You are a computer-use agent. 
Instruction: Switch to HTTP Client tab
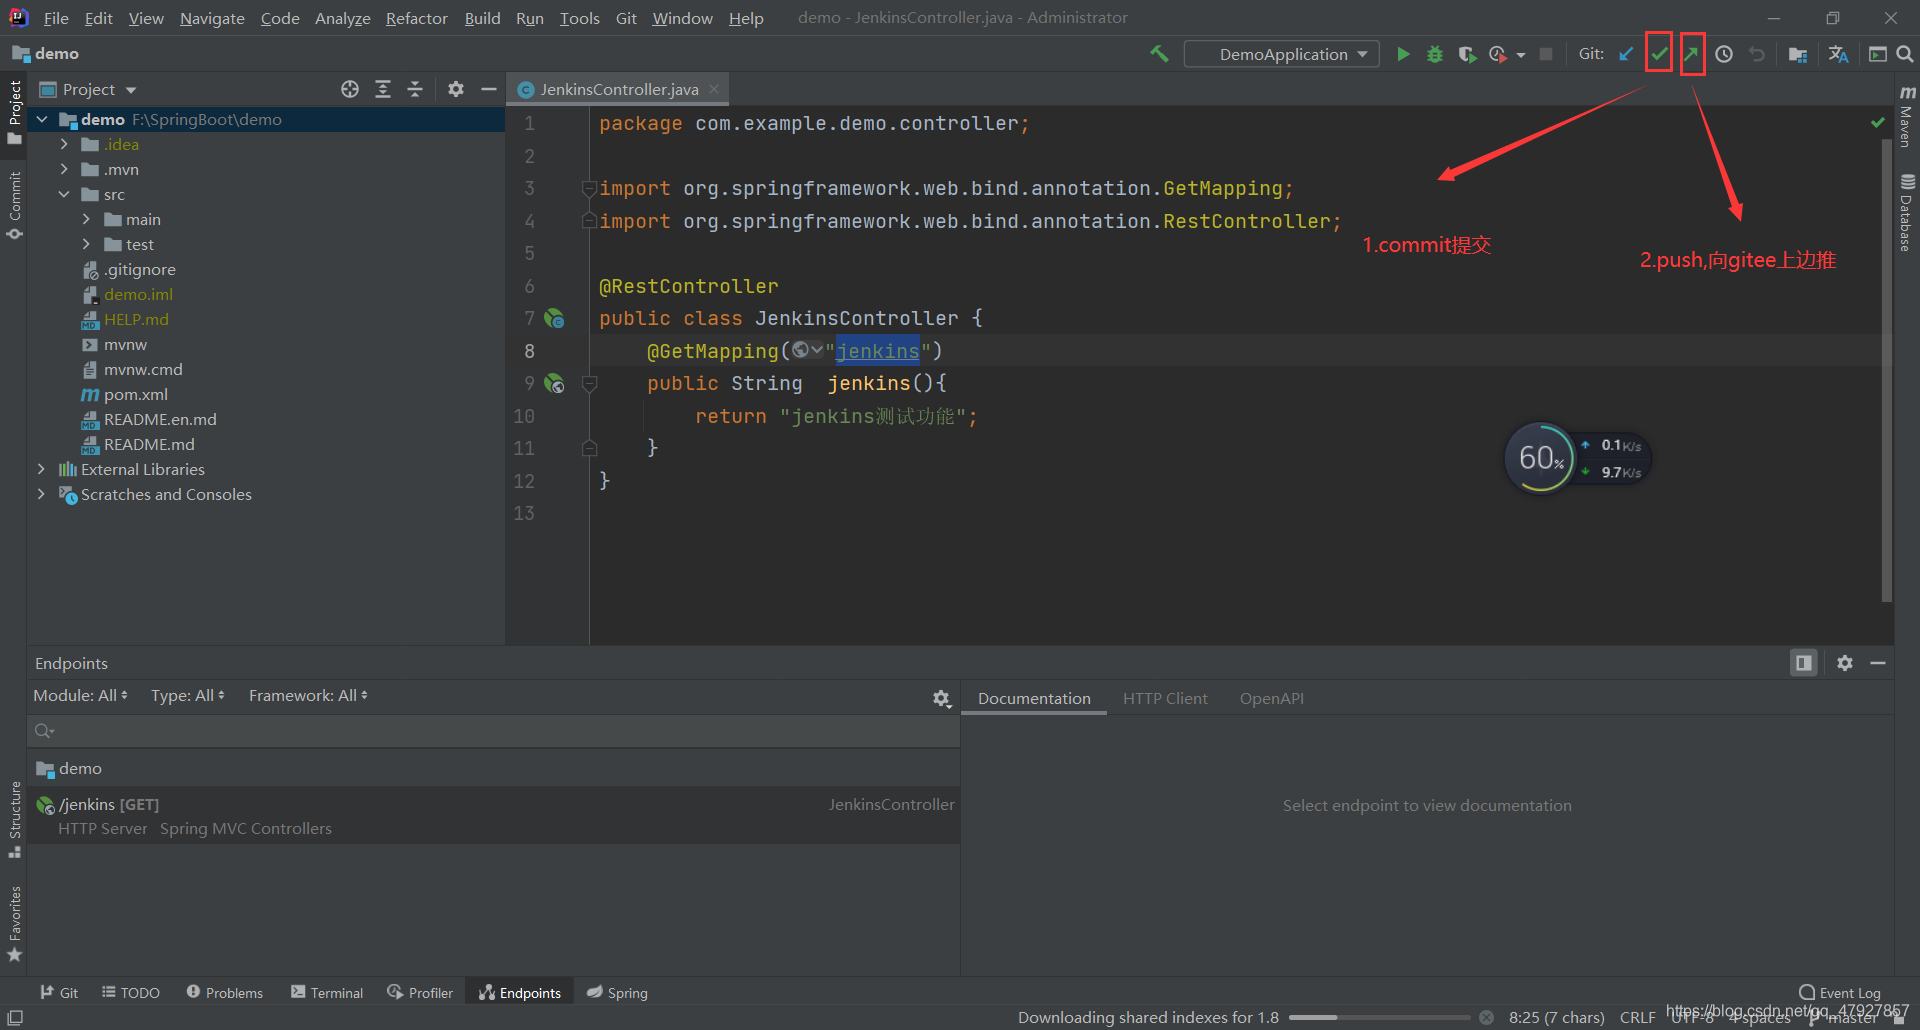pos(1165,698)
